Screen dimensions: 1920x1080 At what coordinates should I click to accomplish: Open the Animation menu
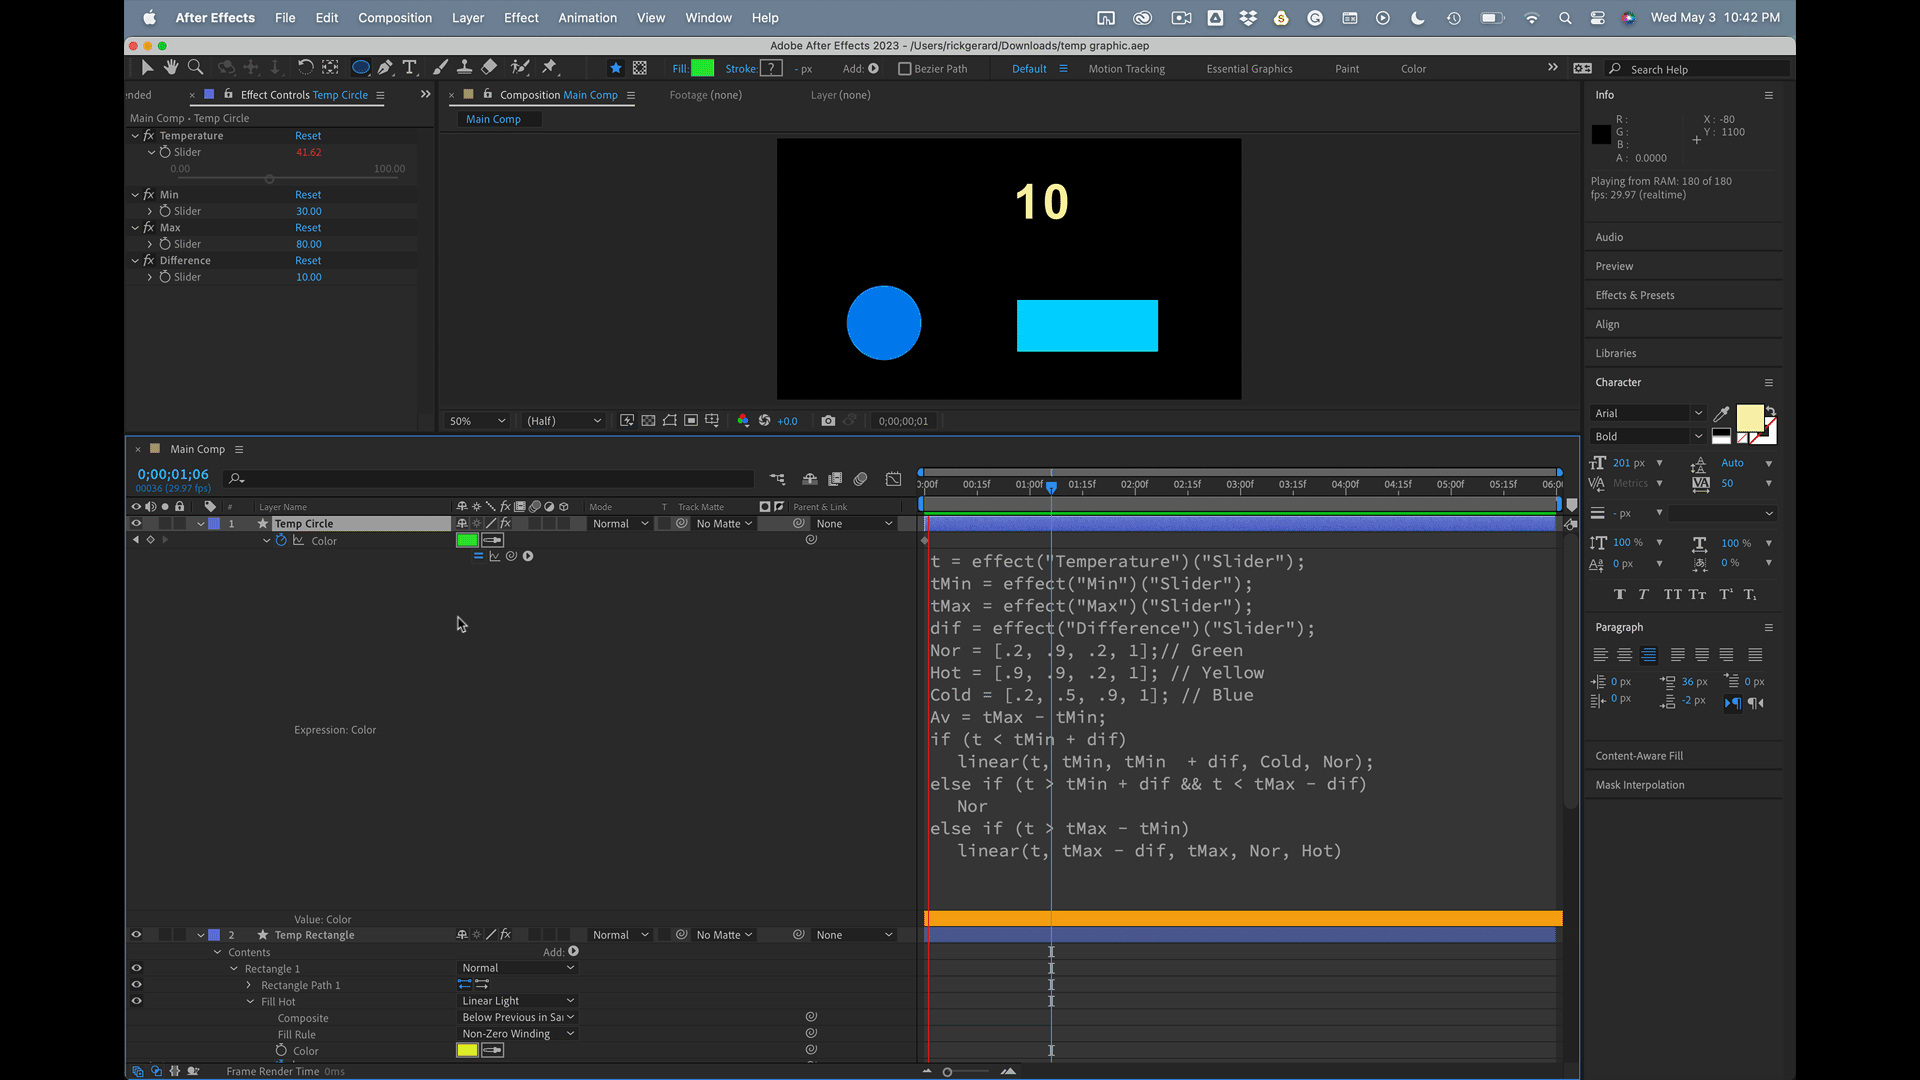click(x=587, y=18)
